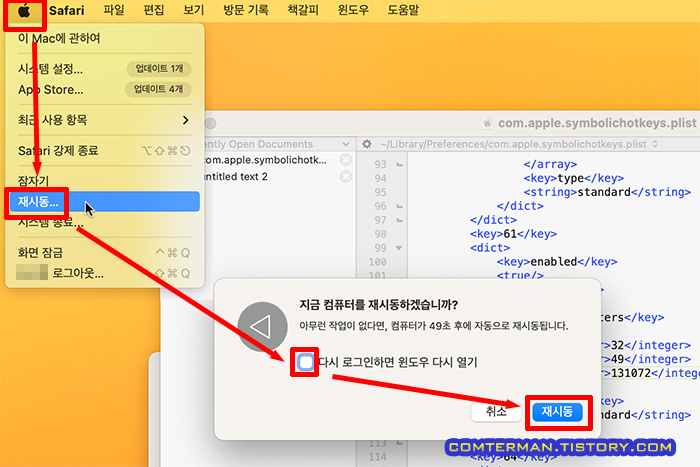Screen dimensions: 700x467
Task: Close untitled text 2 document
Action: coord(346,176)
